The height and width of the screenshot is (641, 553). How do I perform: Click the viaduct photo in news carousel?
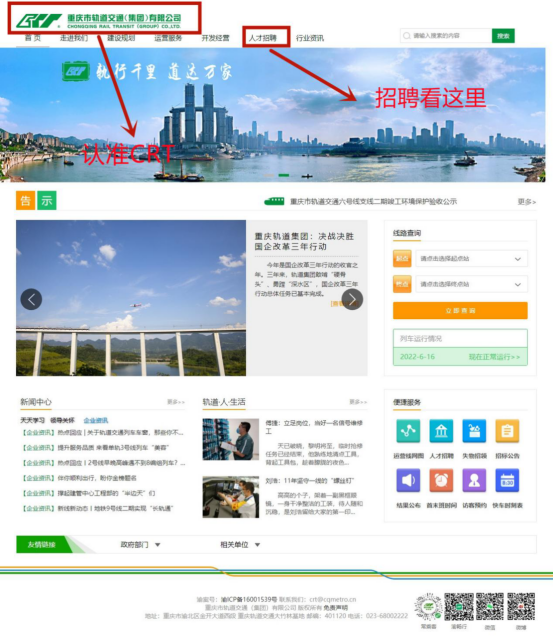coord(131,298)
